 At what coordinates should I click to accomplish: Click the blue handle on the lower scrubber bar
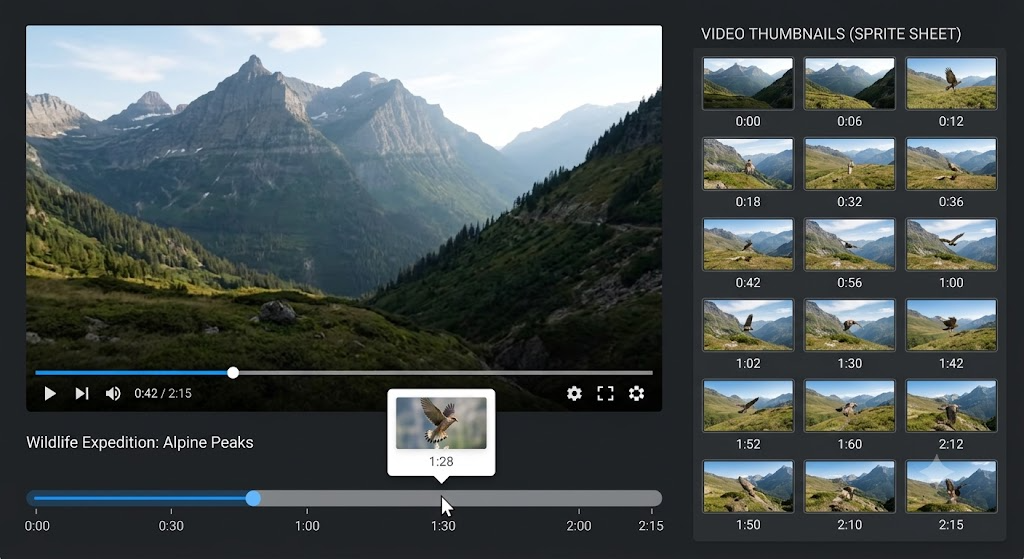click(253, 498)
